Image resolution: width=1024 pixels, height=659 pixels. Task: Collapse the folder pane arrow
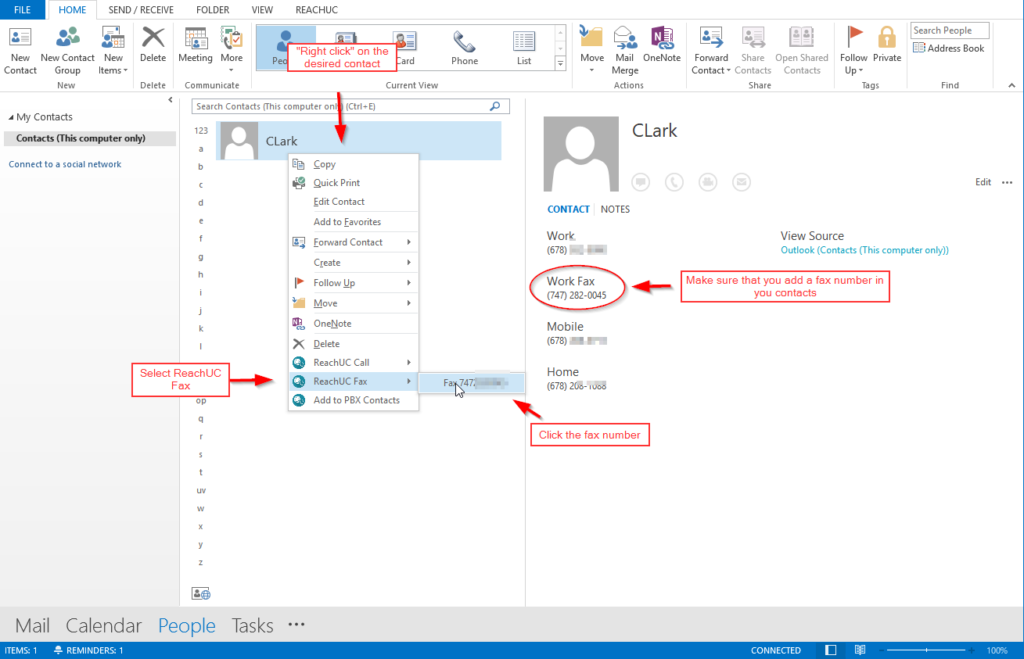(x=170, y=100)
